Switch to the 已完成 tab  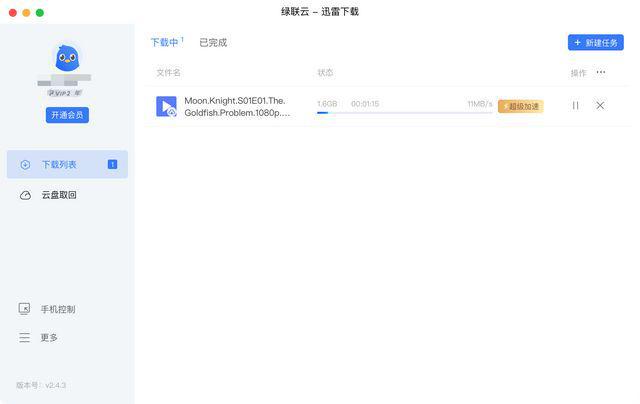tap(213, 42)
